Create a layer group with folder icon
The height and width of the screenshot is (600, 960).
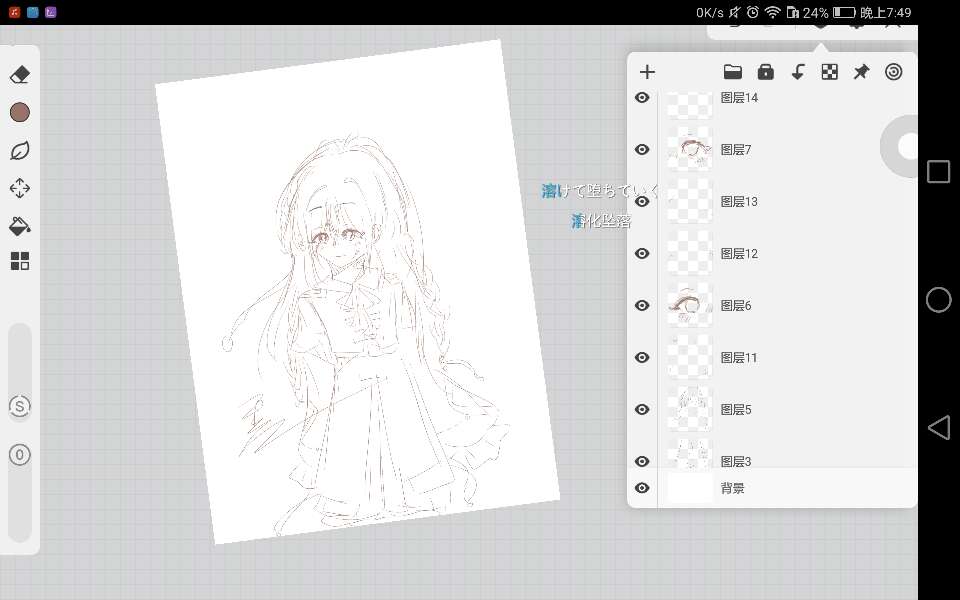point(733,72)
